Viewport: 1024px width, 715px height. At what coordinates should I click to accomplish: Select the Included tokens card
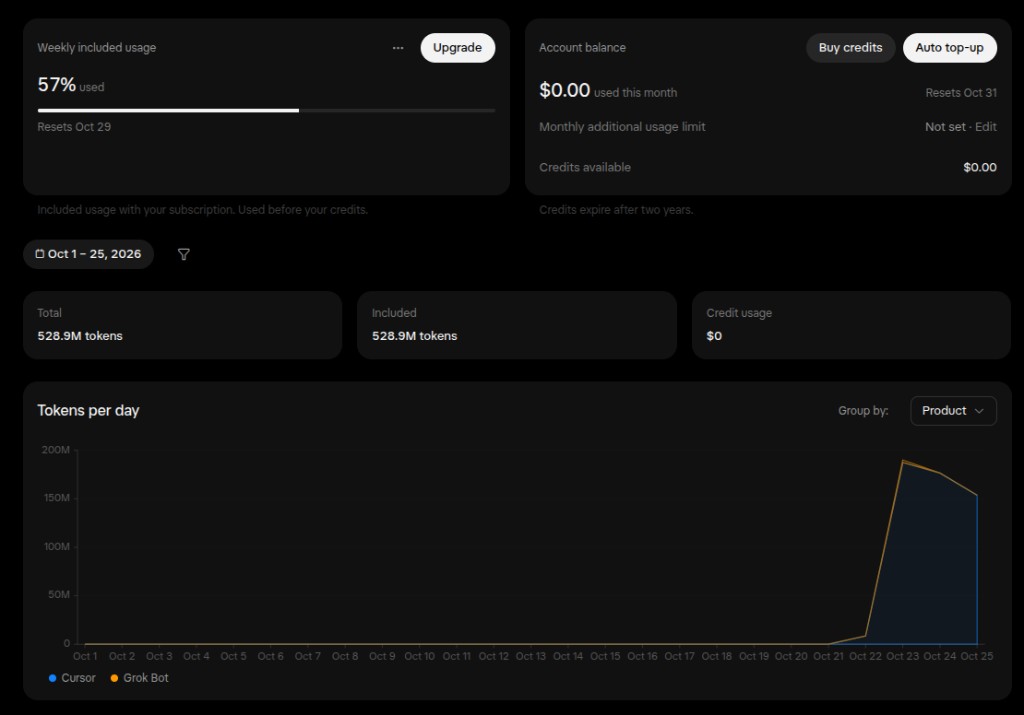click(x=517, y=325)
